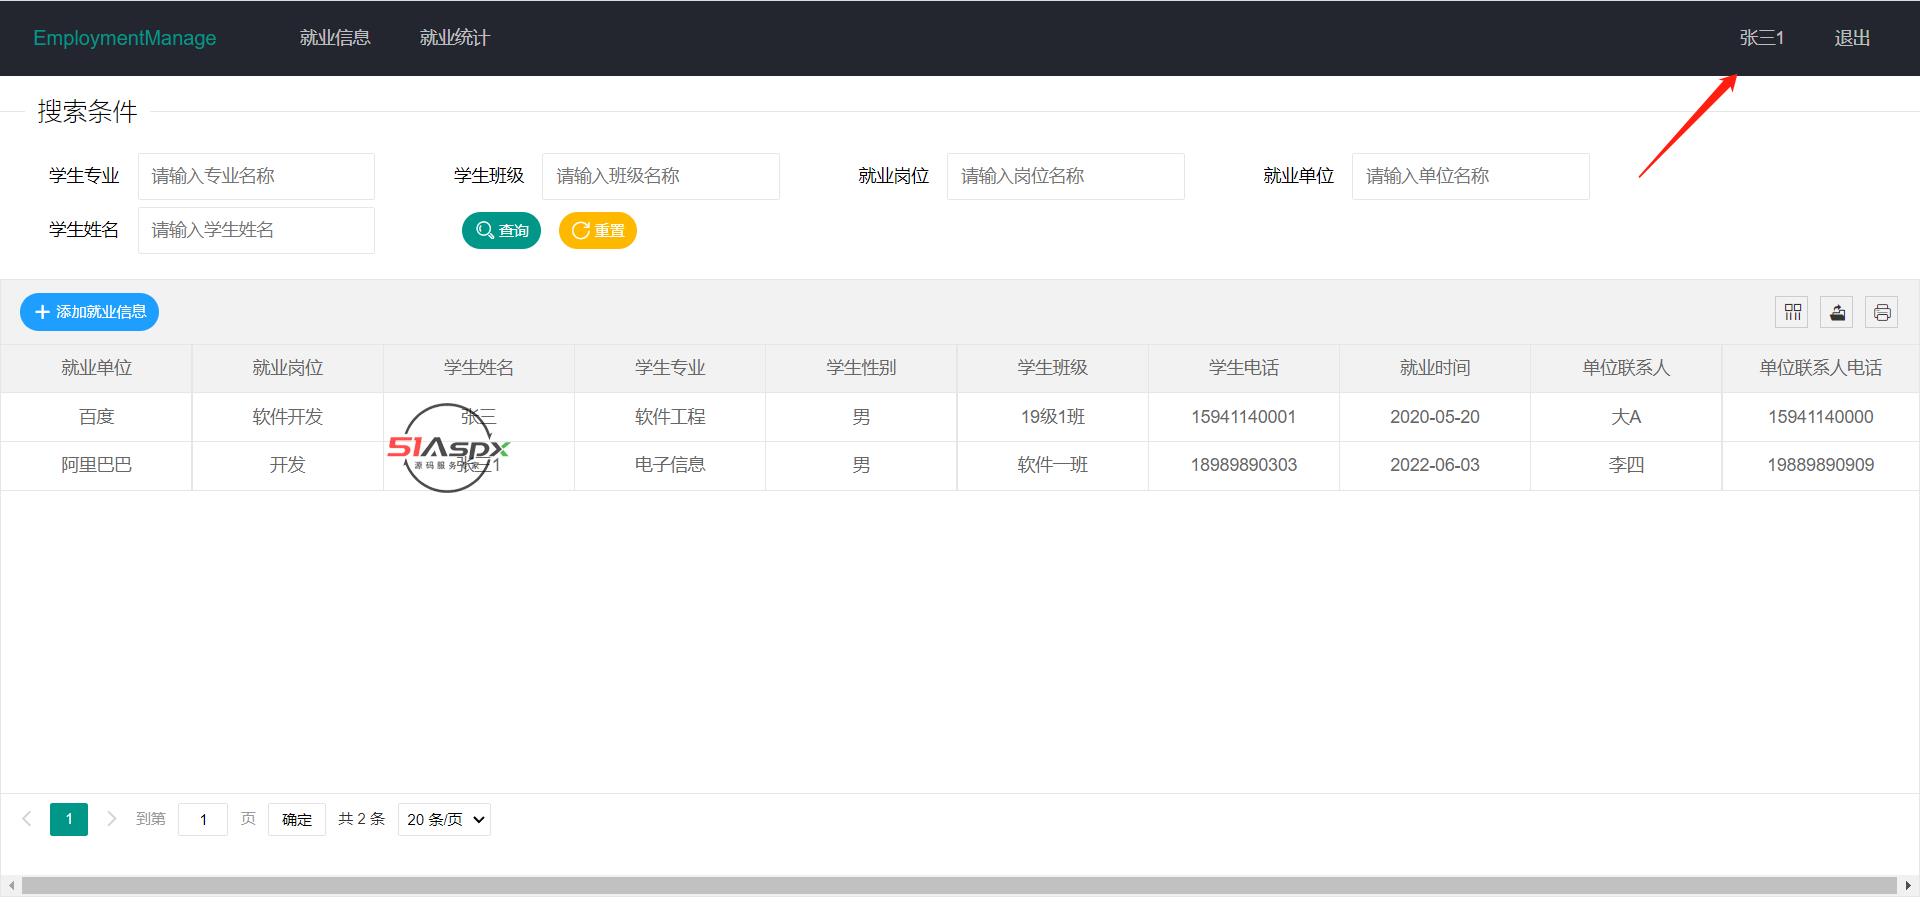This screenshot has height=902, width=1920.
Task: Open the 就业统计 menu
Action: click(455, 38)
